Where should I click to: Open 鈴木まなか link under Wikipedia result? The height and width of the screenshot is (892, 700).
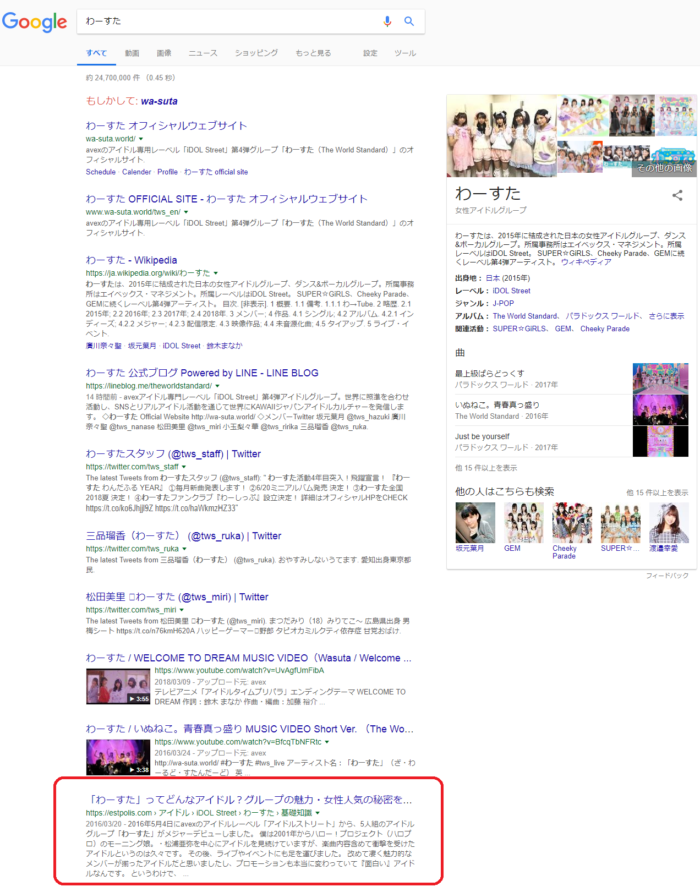click(224, 346)
